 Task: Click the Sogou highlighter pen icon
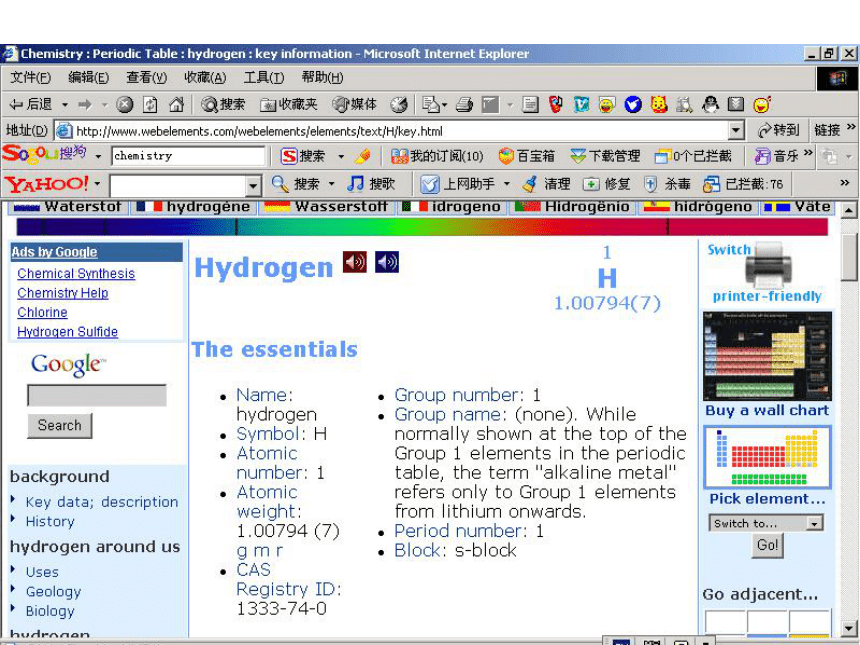(362, 156)
